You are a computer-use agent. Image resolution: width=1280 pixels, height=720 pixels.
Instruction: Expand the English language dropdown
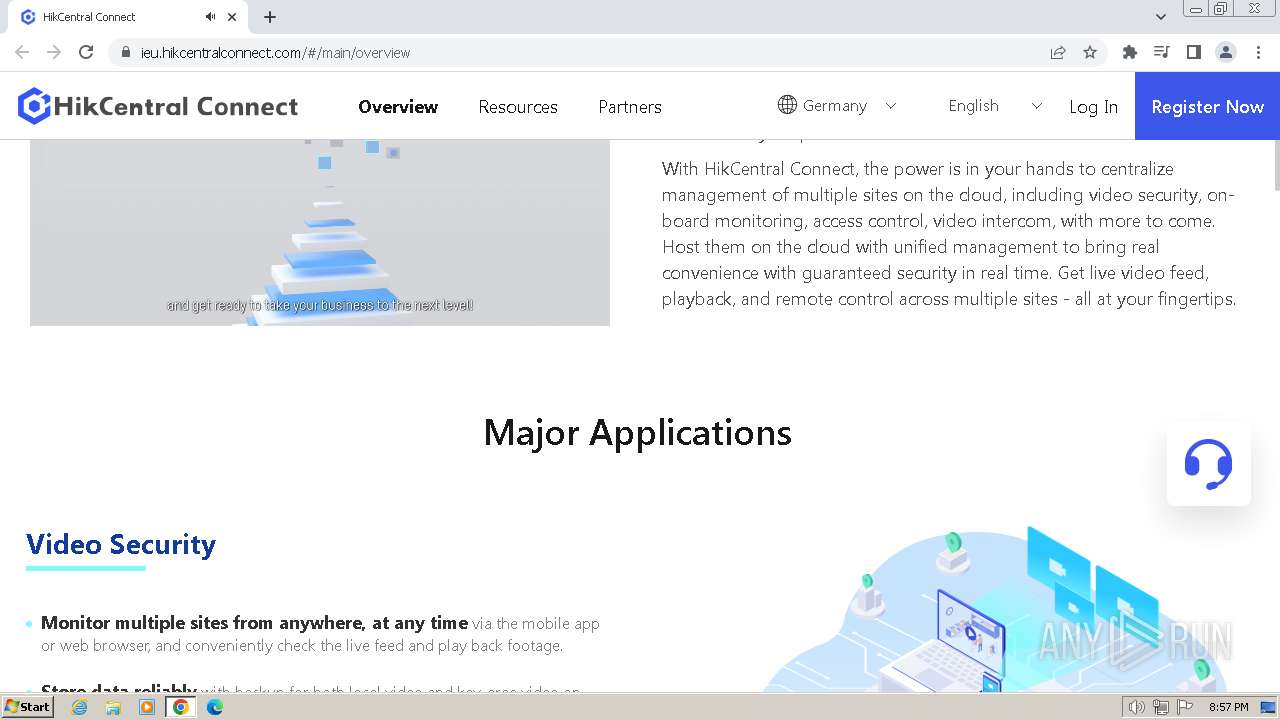click(1036, 106)
